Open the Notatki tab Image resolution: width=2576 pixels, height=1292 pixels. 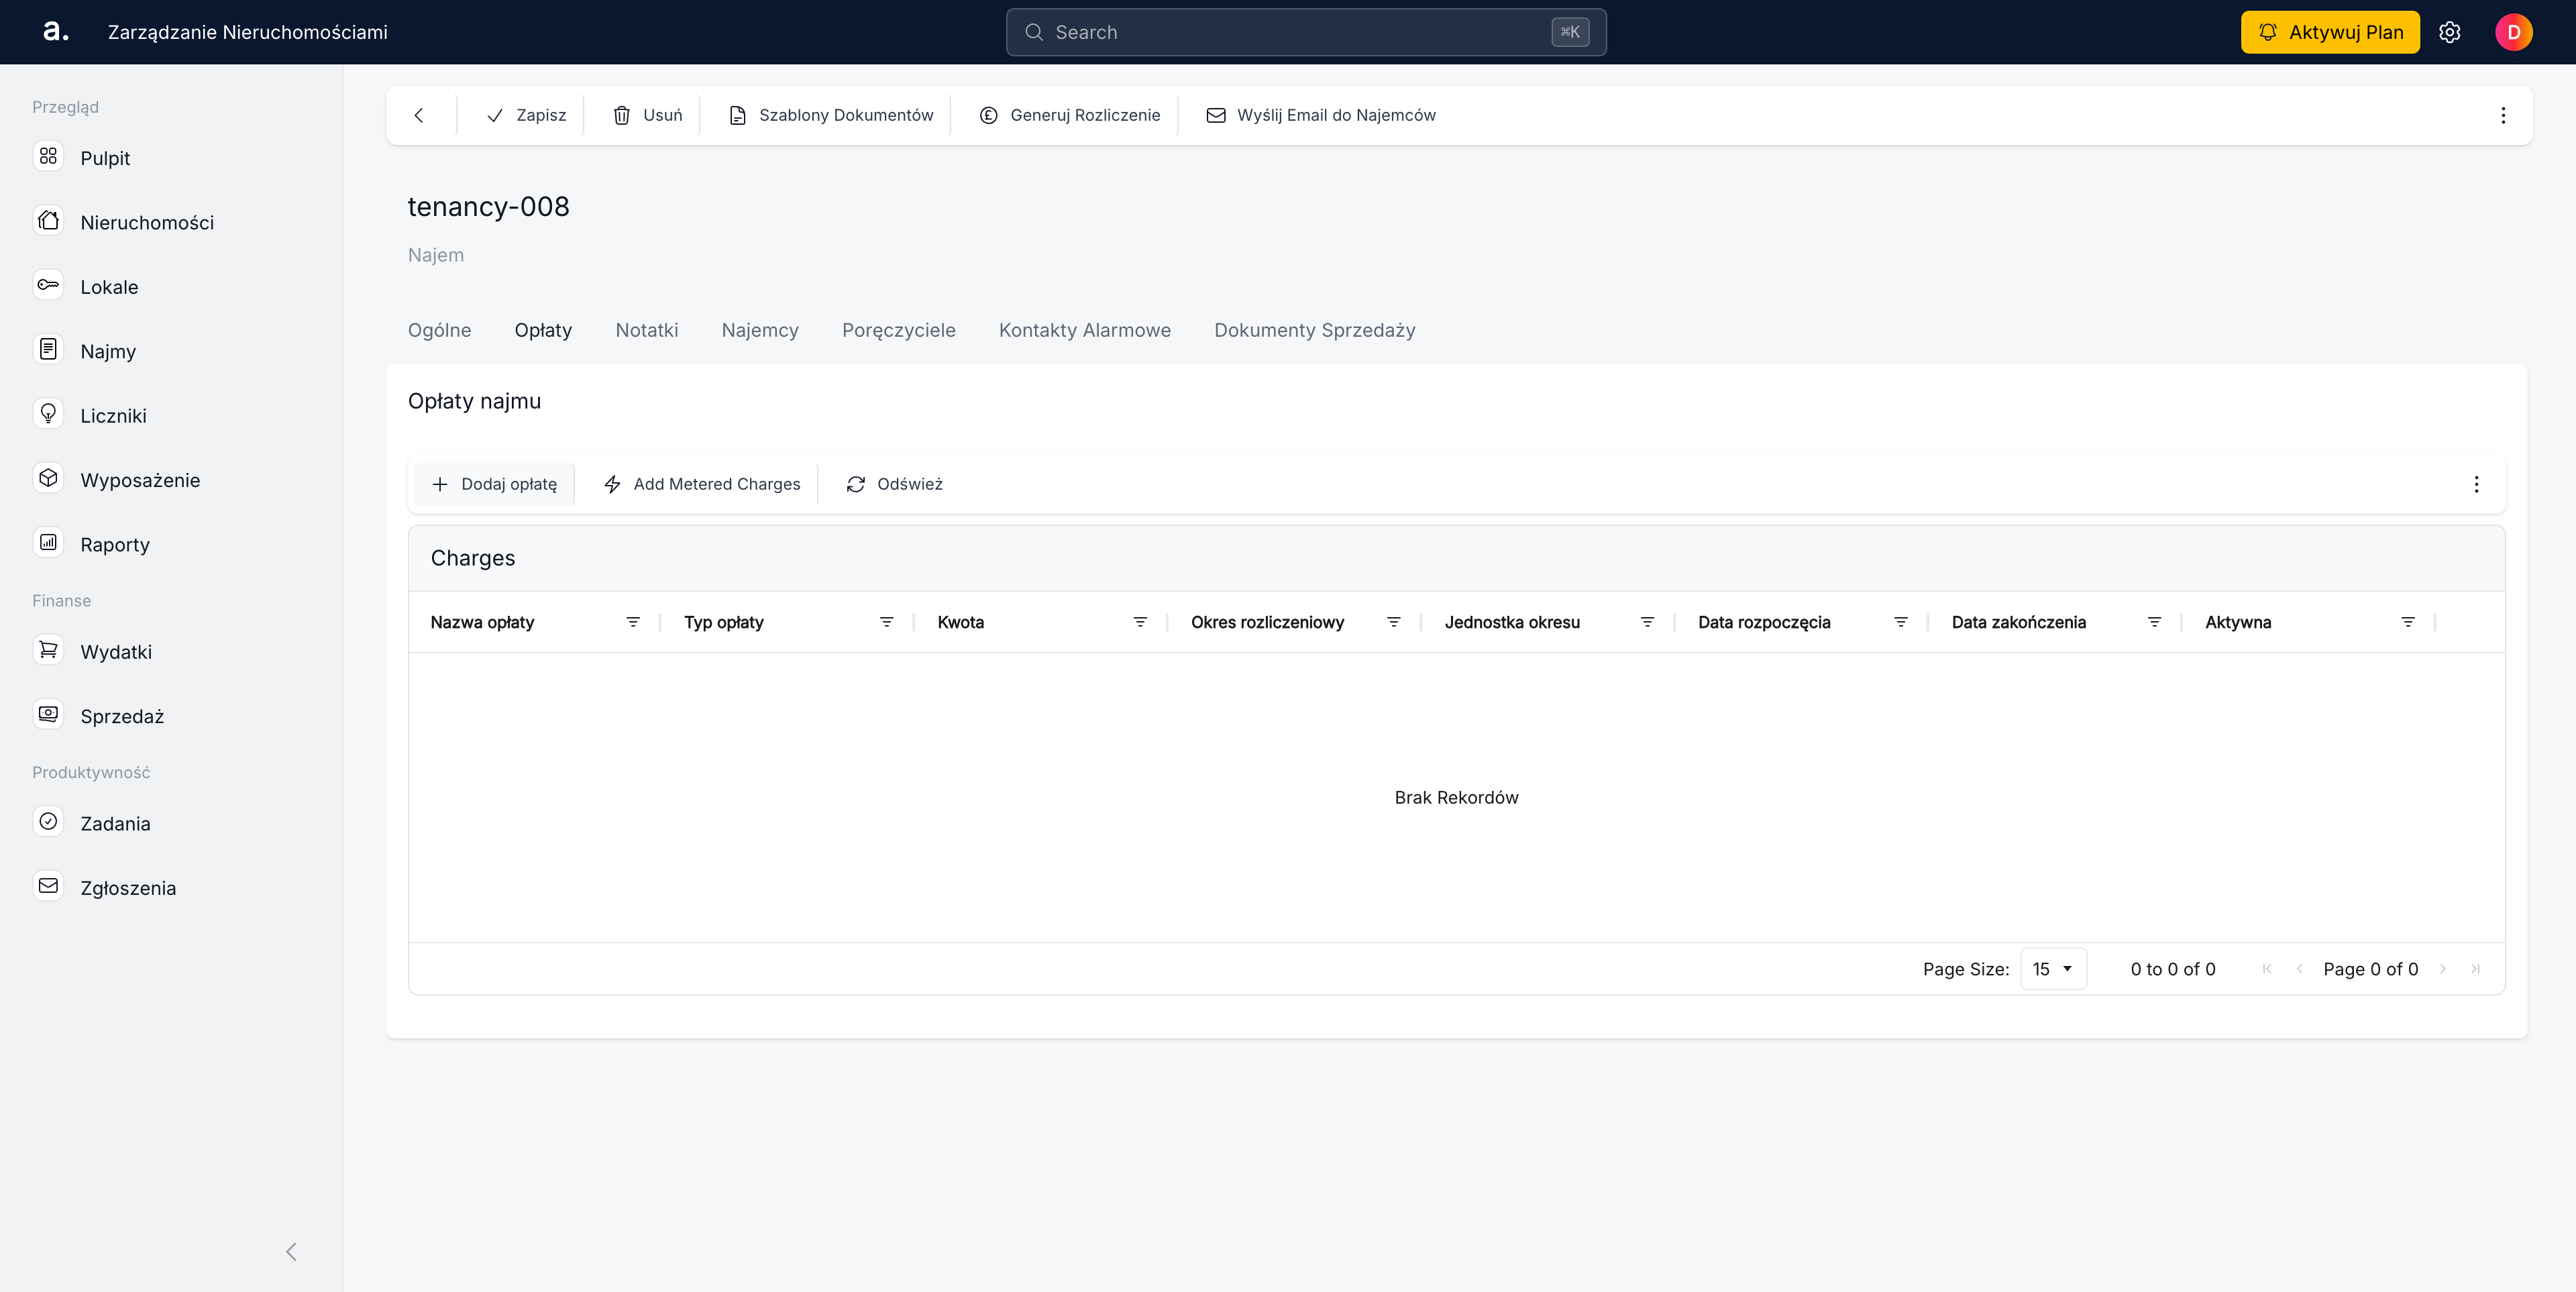646,330
